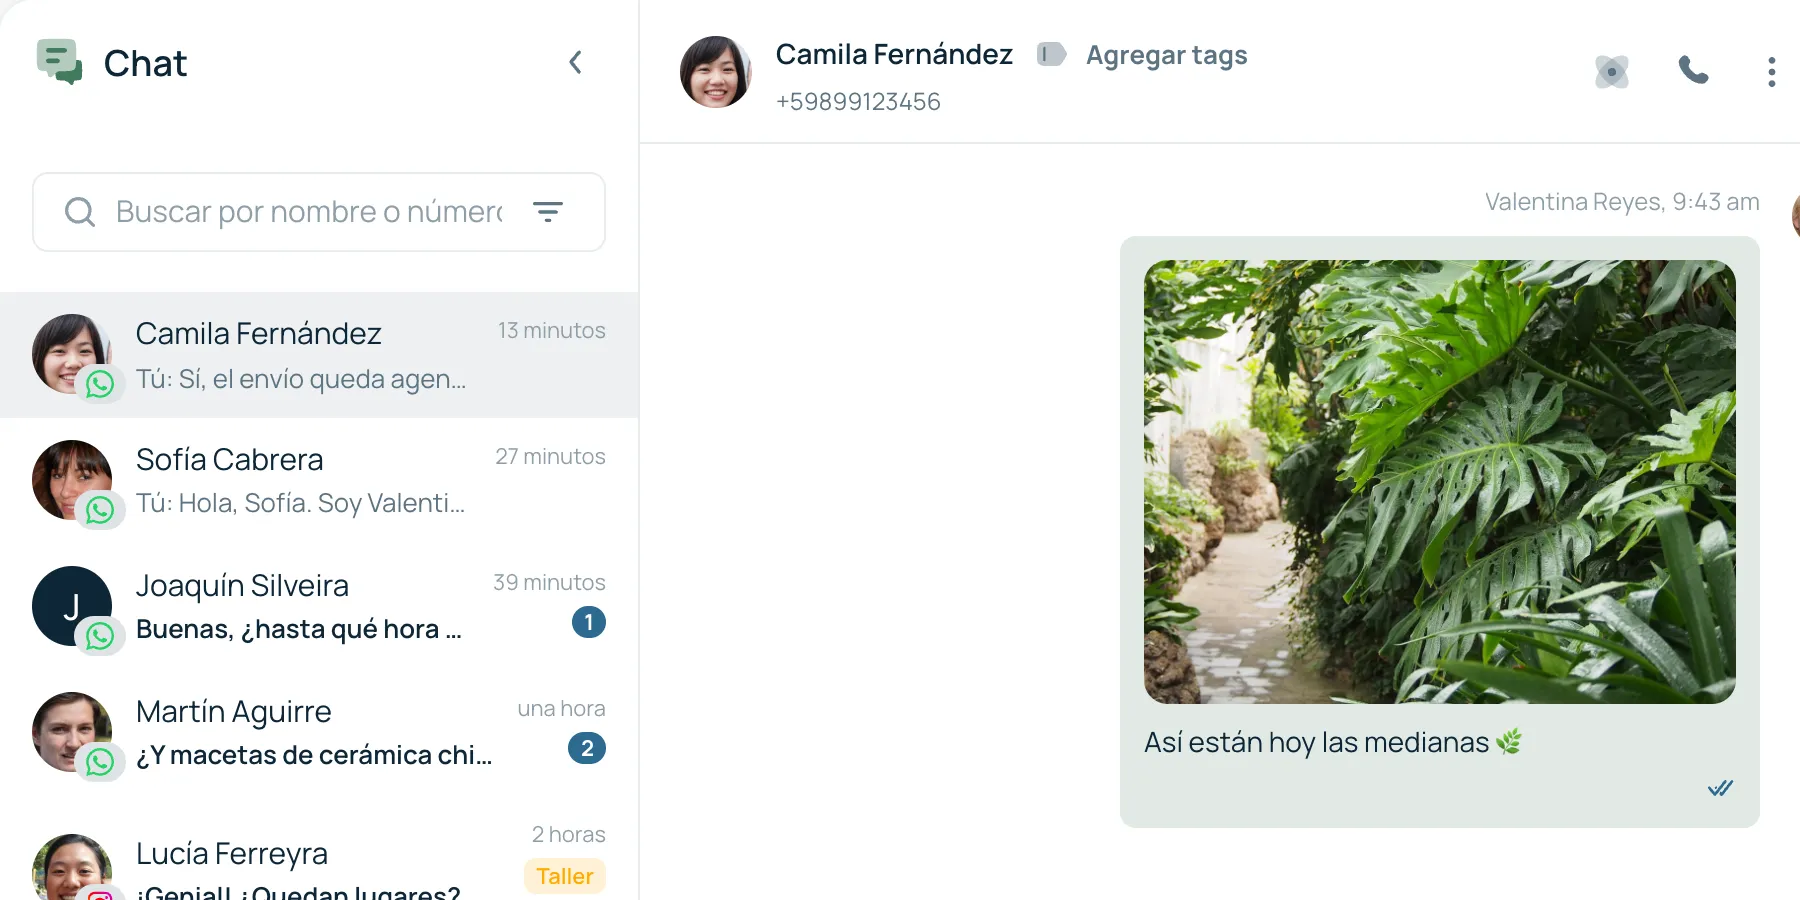Viewport: 1800px width, 900px height.
Task: Open the Sofía Cabrera conversation
Action: (x=319, y=481)
